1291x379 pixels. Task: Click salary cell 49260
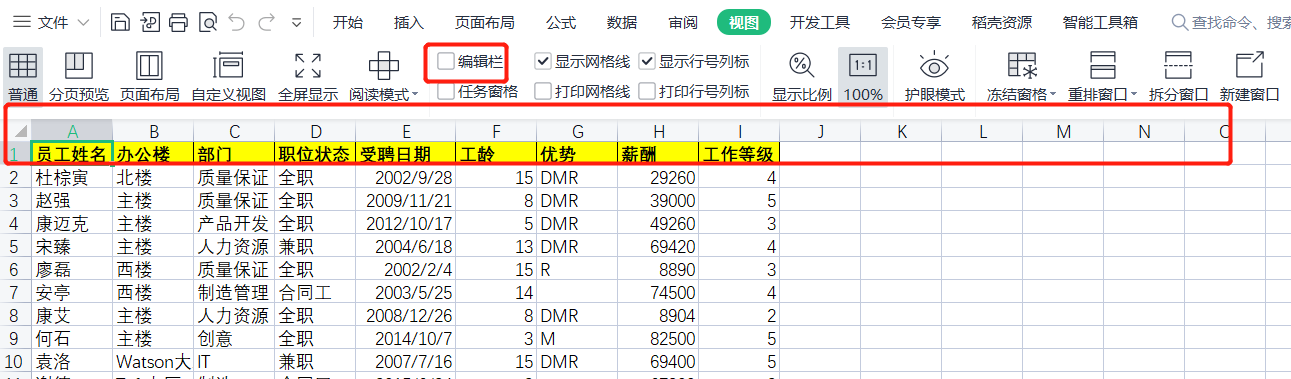[x=658, y=223]
